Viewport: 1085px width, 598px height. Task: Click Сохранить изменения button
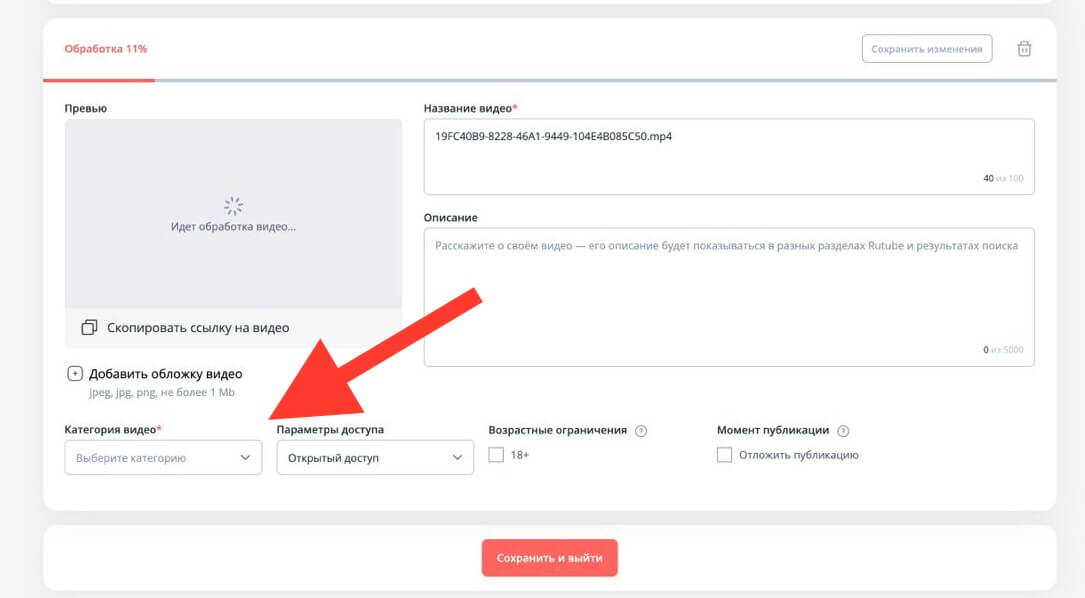(926, 49)
